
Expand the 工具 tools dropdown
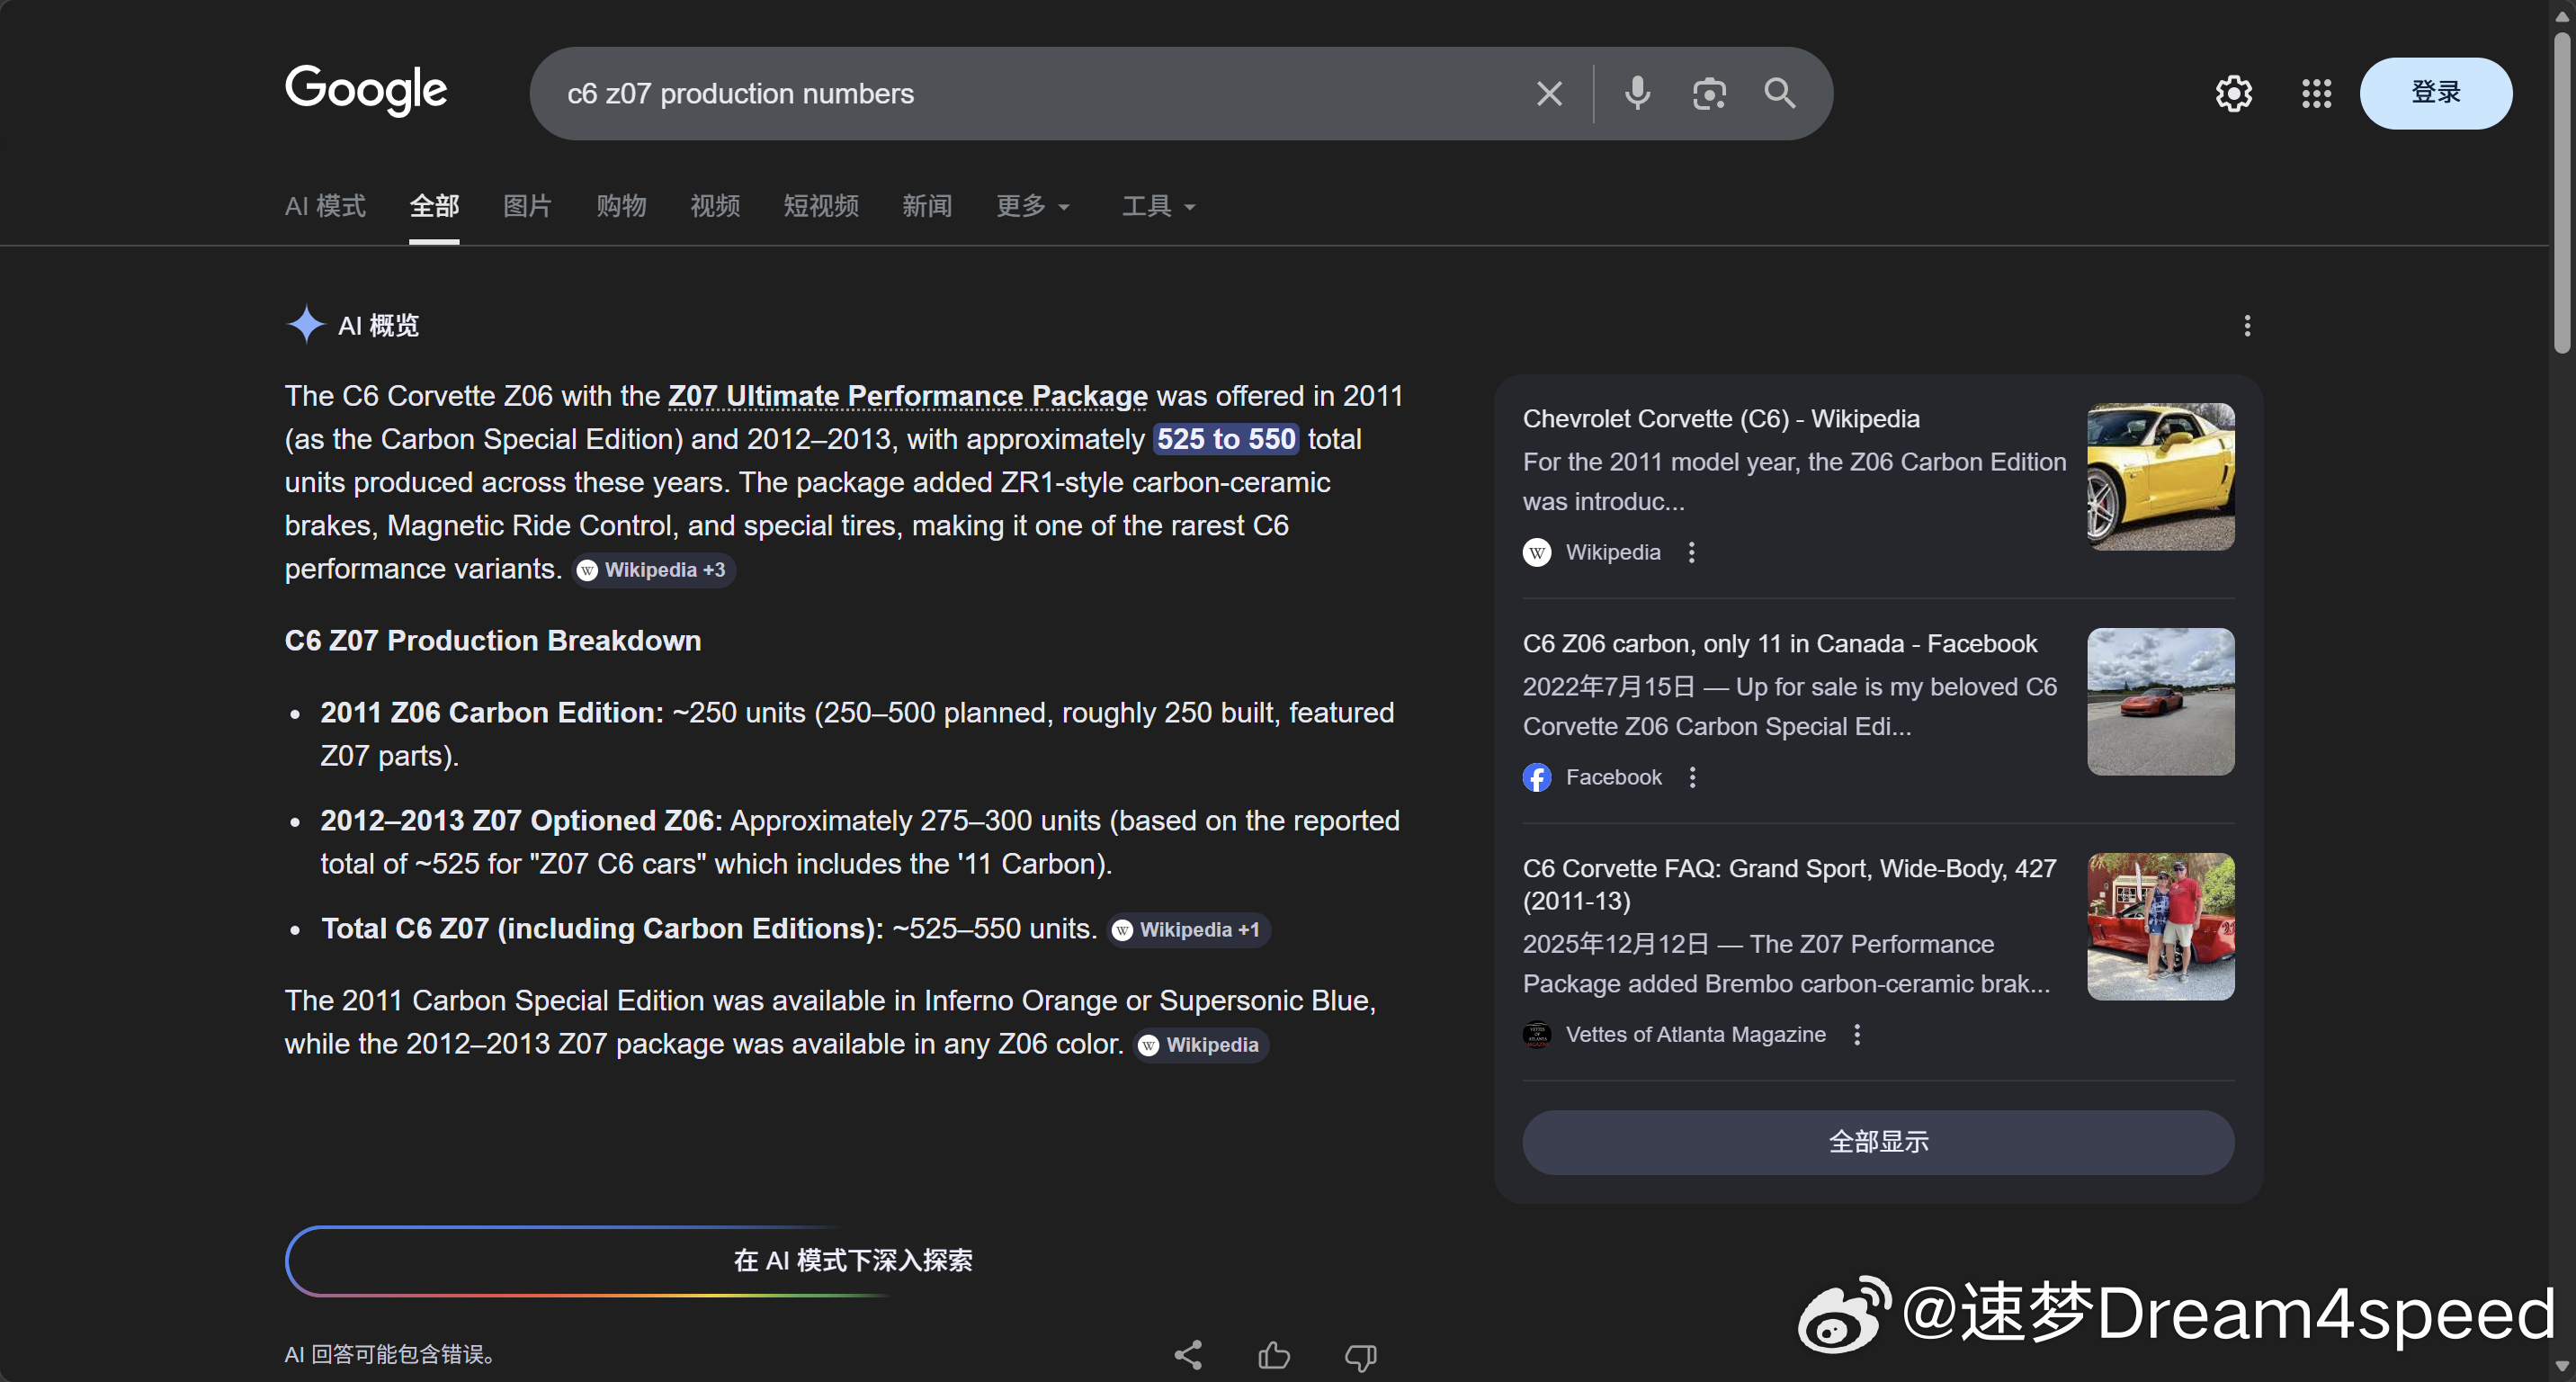click(x=1158, y=206)
